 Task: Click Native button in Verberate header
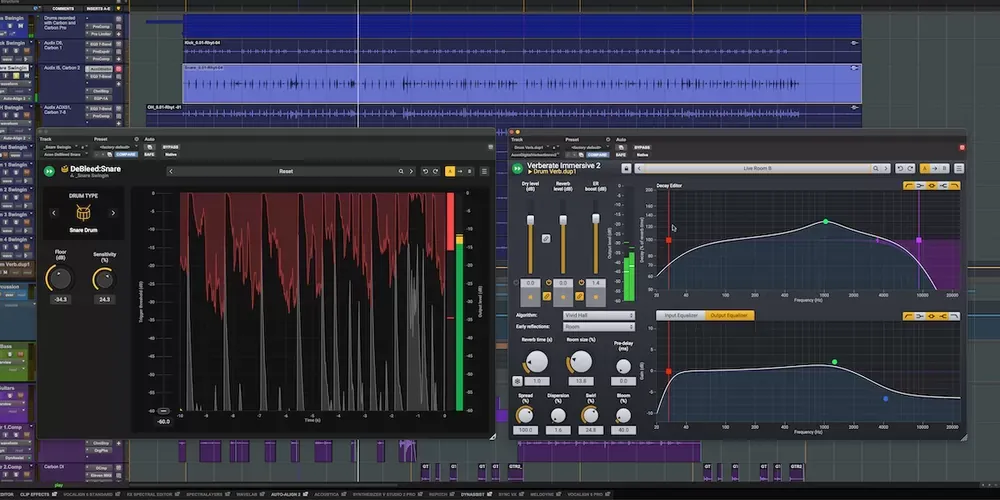(642, 154)
